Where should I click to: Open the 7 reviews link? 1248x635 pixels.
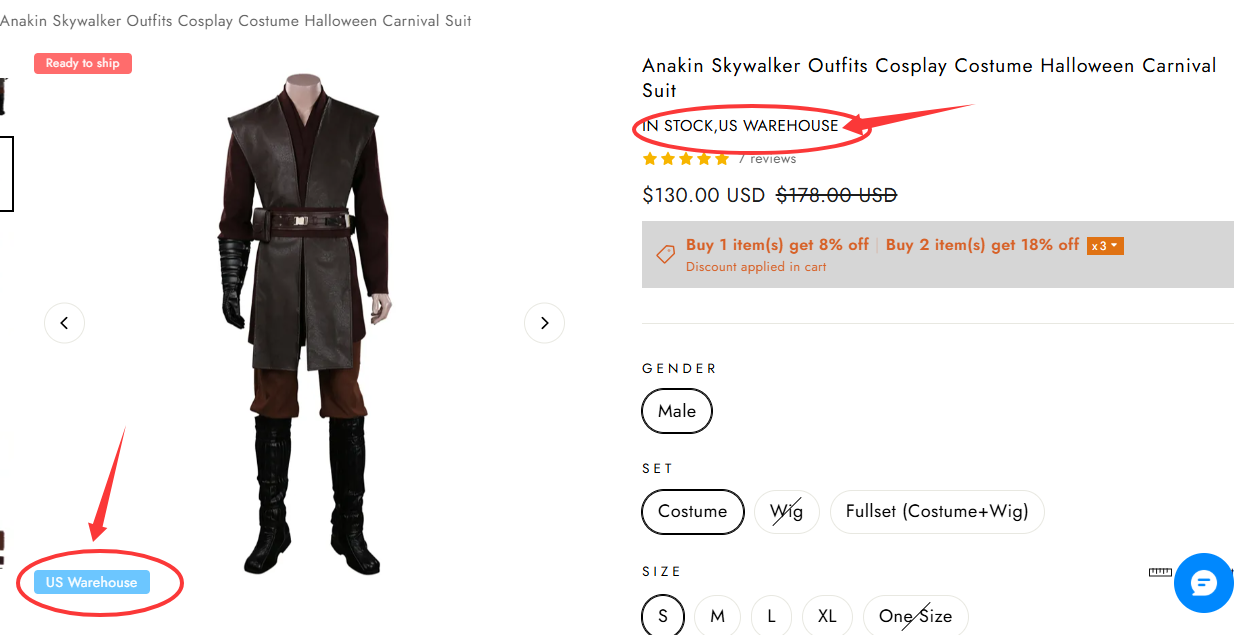(x=767, y=159)
